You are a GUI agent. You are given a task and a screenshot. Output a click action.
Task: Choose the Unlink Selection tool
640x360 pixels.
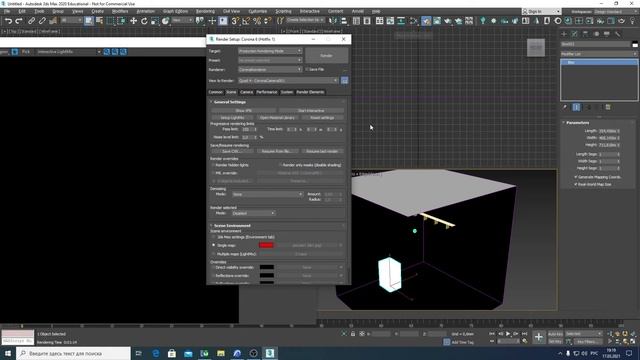coord(42,21)
